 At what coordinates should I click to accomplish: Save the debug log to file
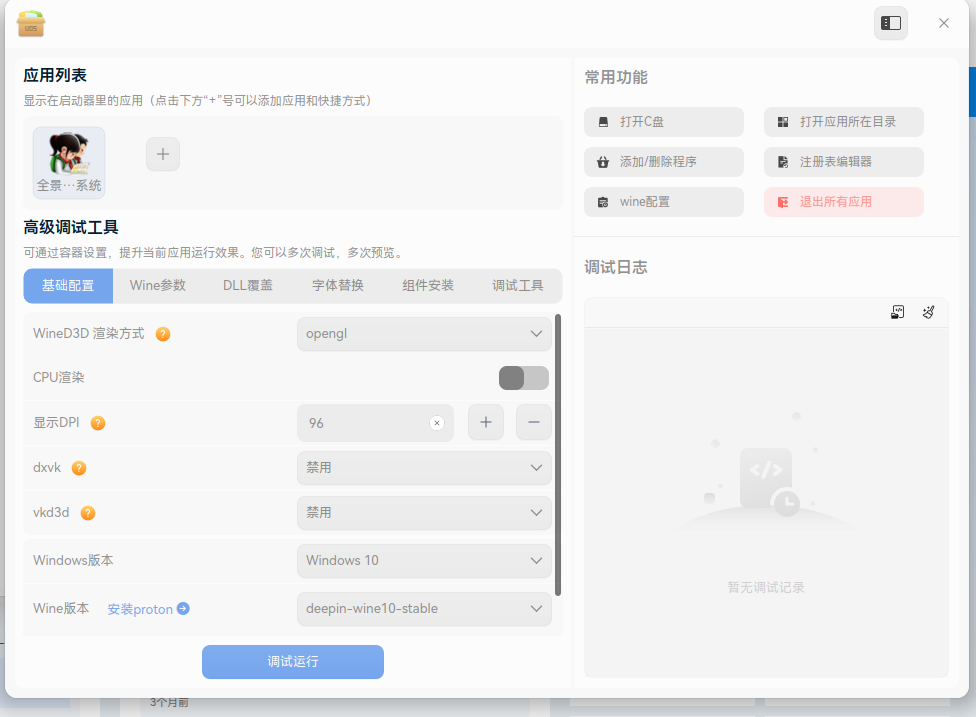pos(897,312)
